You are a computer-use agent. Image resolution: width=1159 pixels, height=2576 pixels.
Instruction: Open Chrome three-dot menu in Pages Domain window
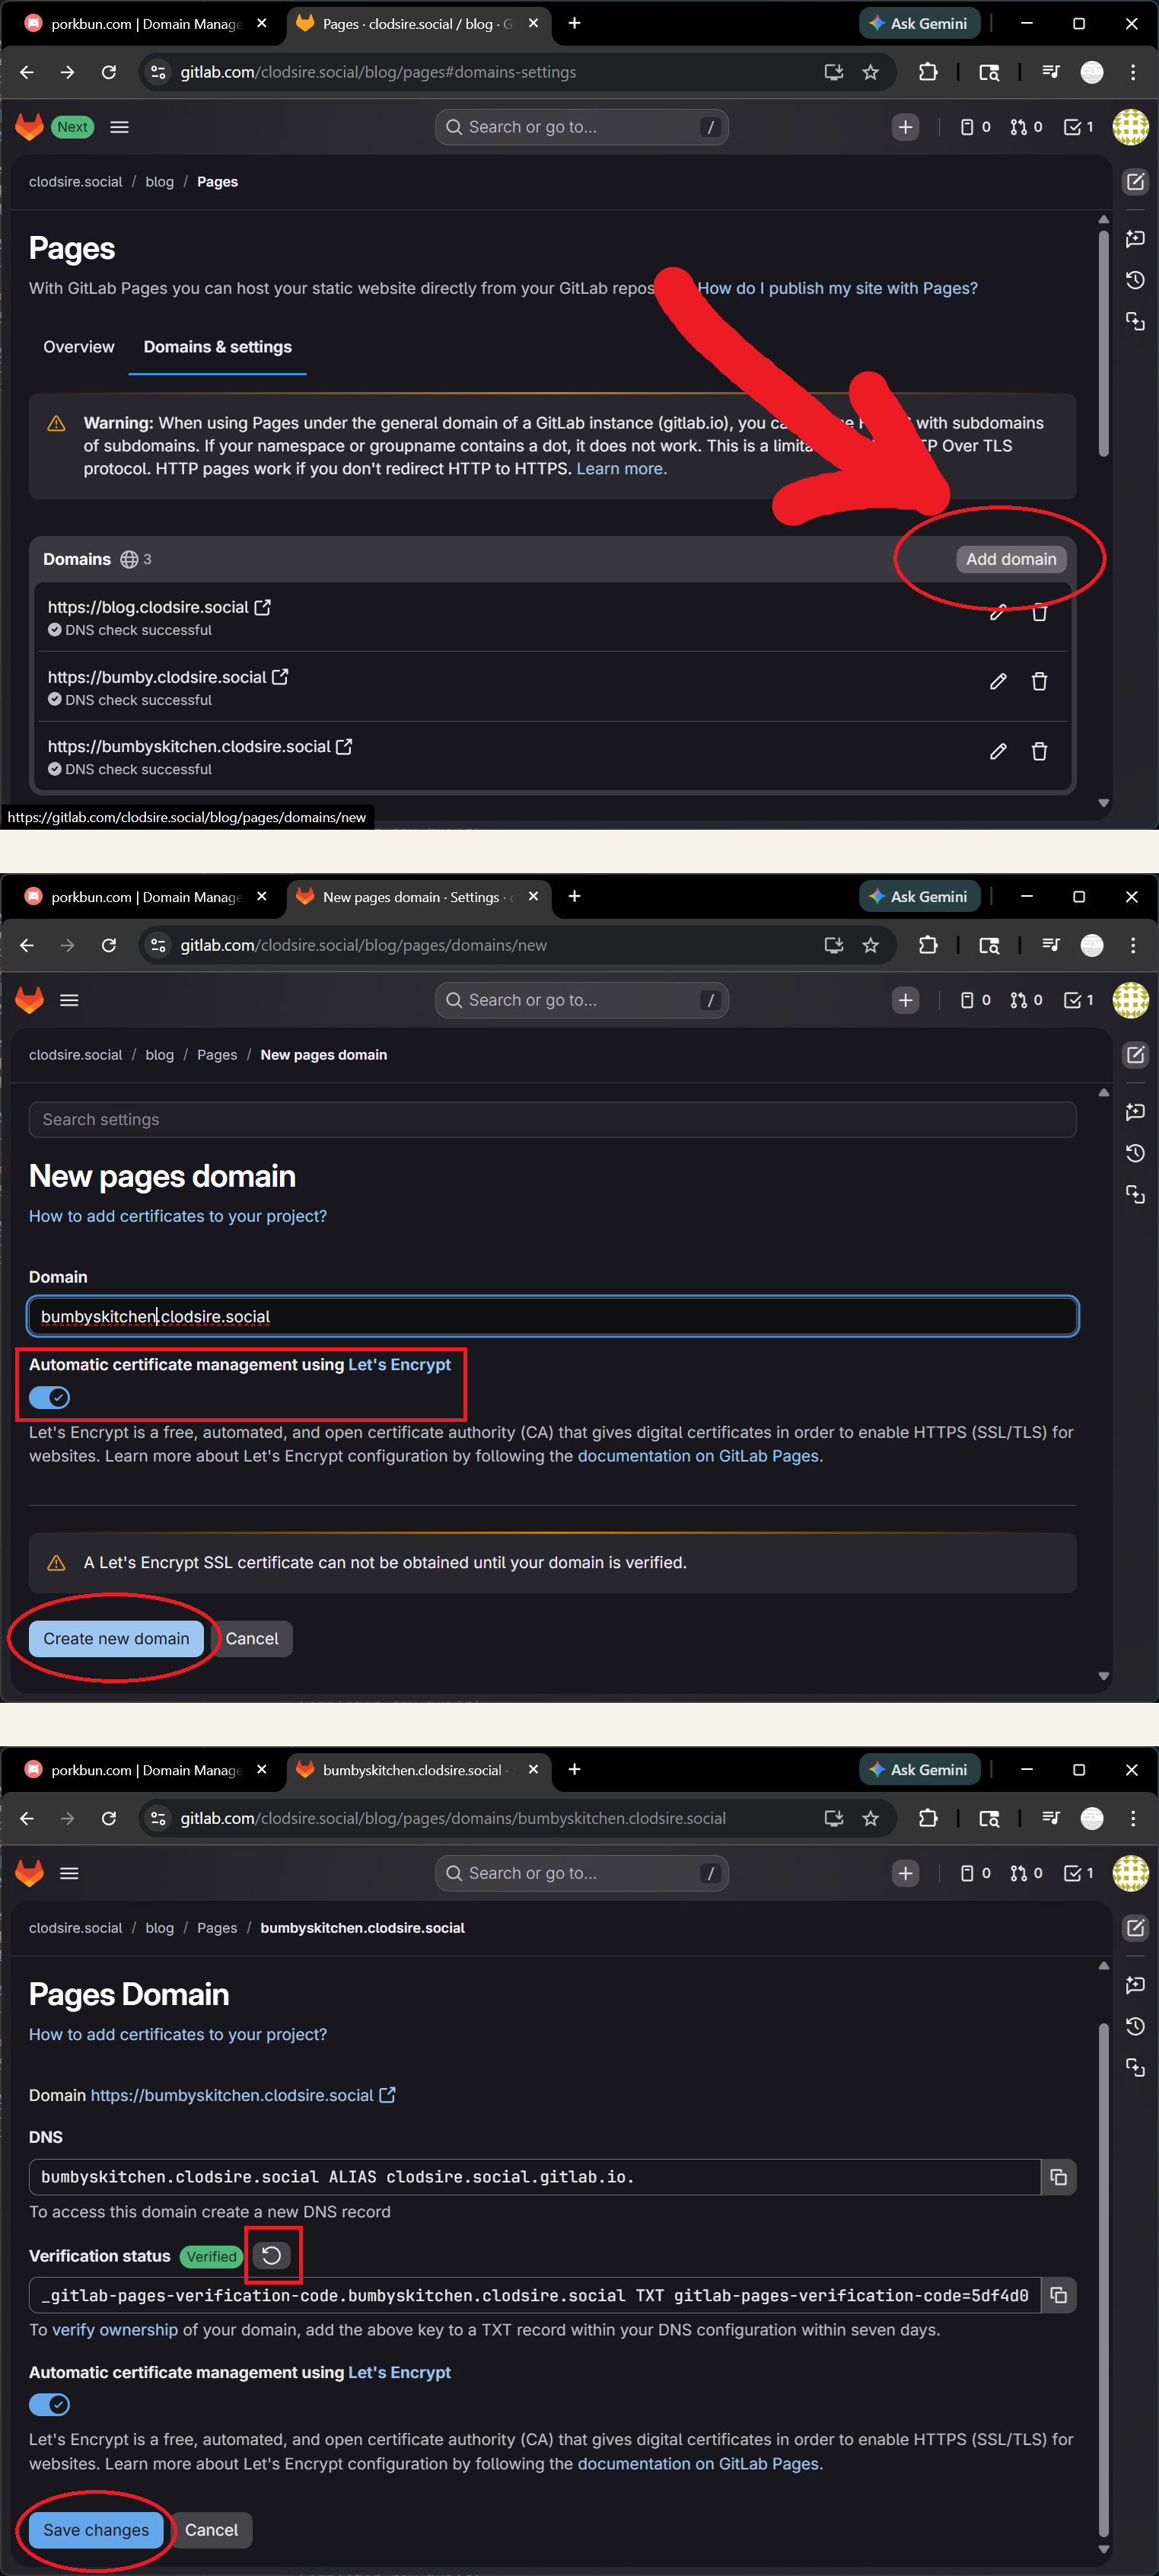[x=1132, y=1818]
